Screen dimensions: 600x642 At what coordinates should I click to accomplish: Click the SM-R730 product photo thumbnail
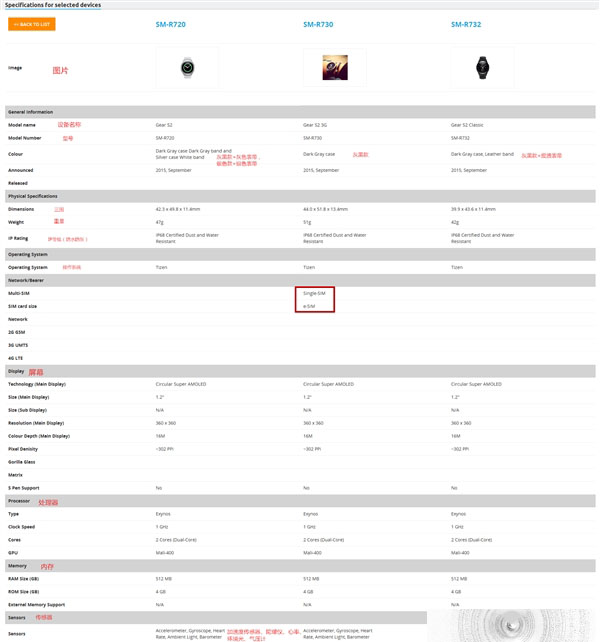pos(335,68)
